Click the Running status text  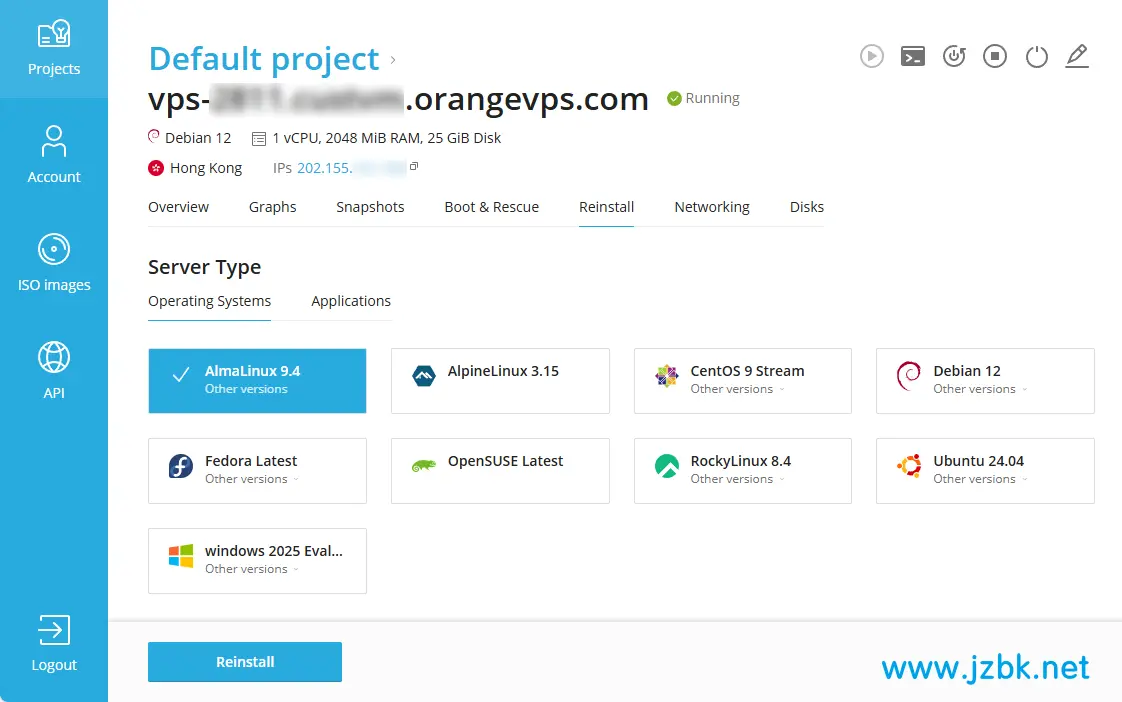click(x=712, y=98)
